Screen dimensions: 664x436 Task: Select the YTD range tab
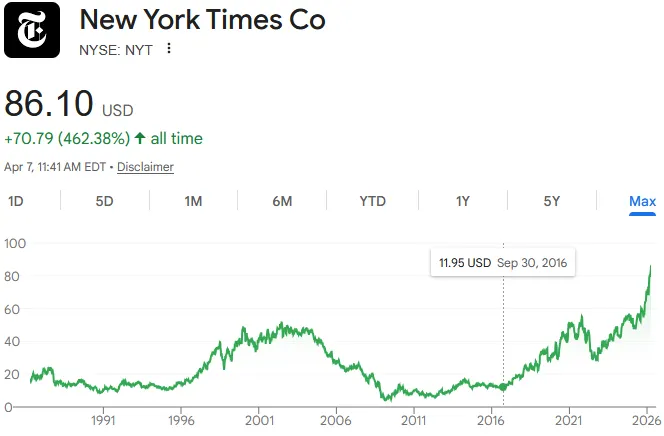point(372,201)
